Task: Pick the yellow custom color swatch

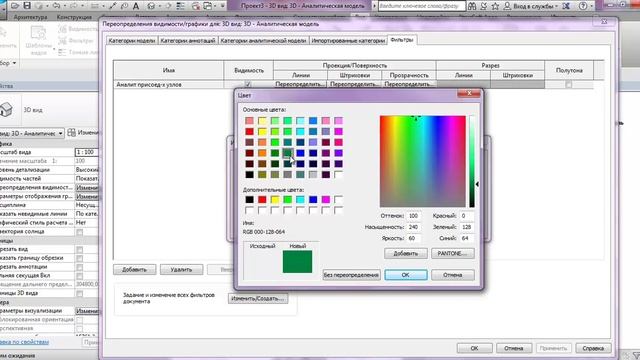Action: click(275, 200)
